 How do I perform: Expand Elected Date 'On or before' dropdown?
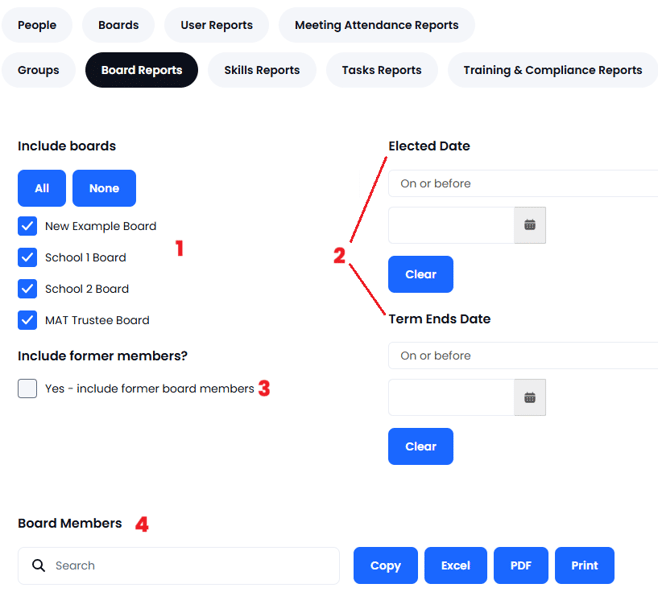[x=523, y=183]
